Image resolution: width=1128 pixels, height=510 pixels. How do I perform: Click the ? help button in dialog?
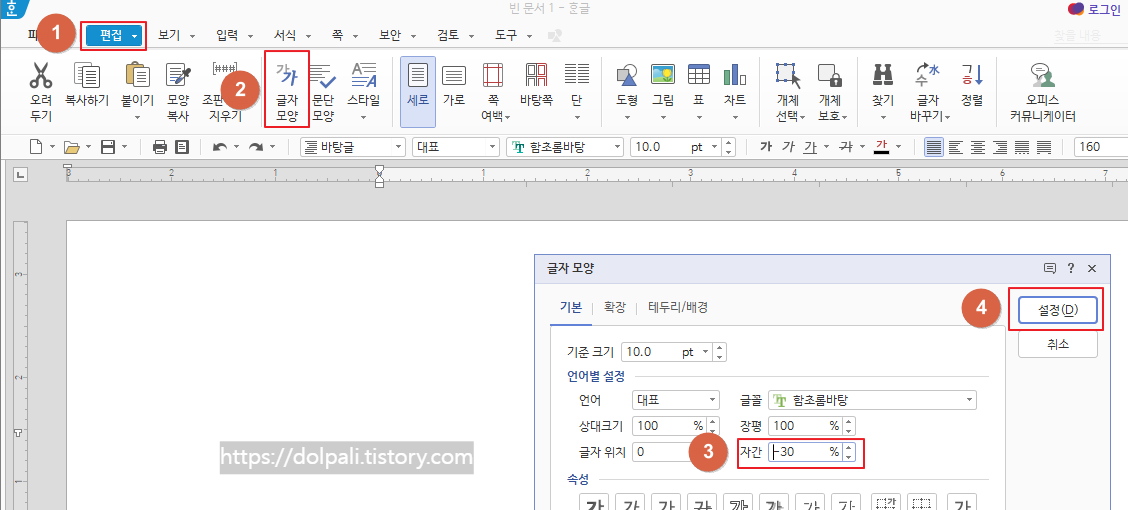click(1071, 268)
